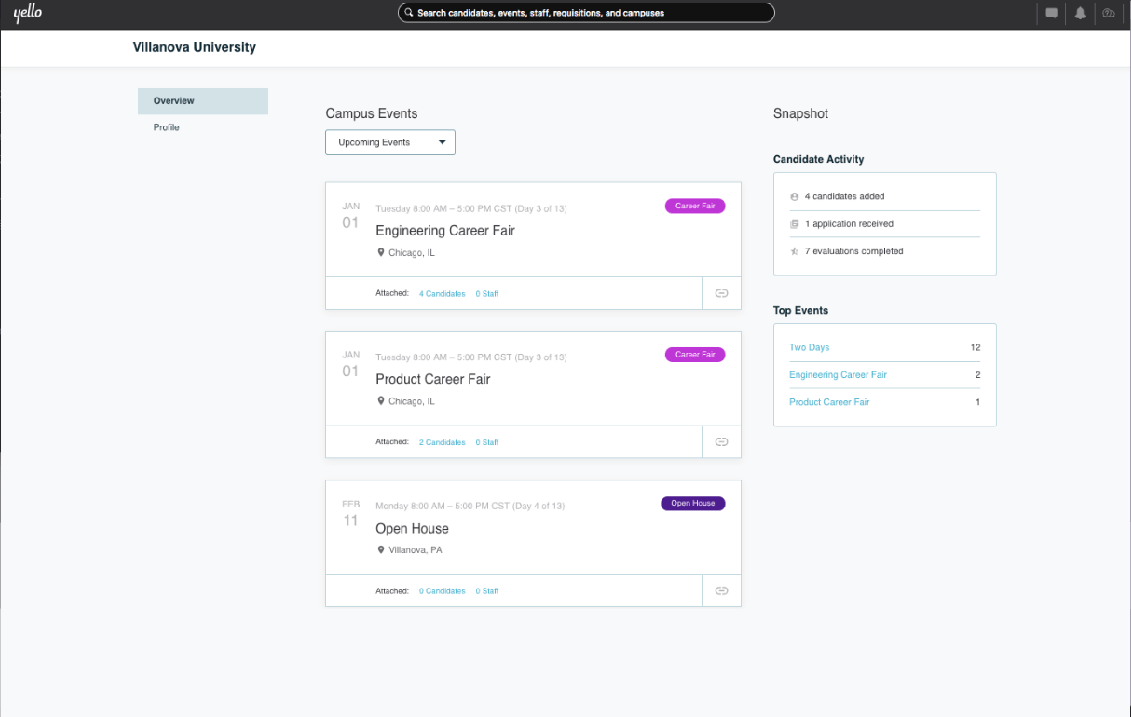Open the messages icon in top bar

pos(1051,13)
